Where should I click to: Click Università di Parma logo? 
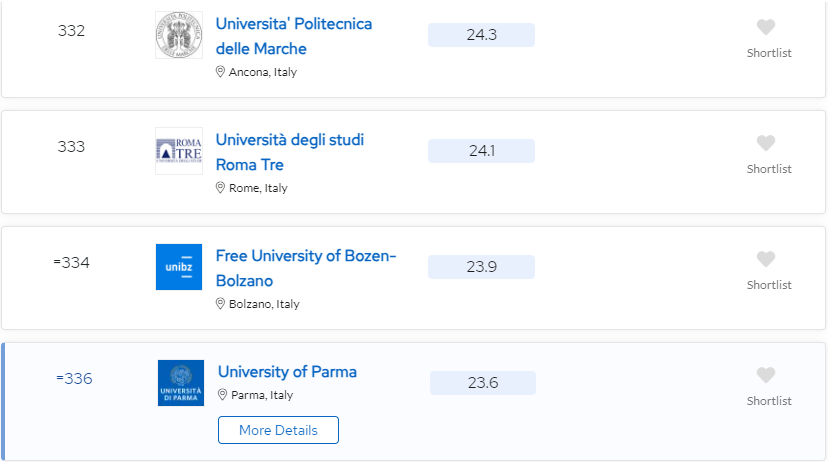(x=181, y=383)
